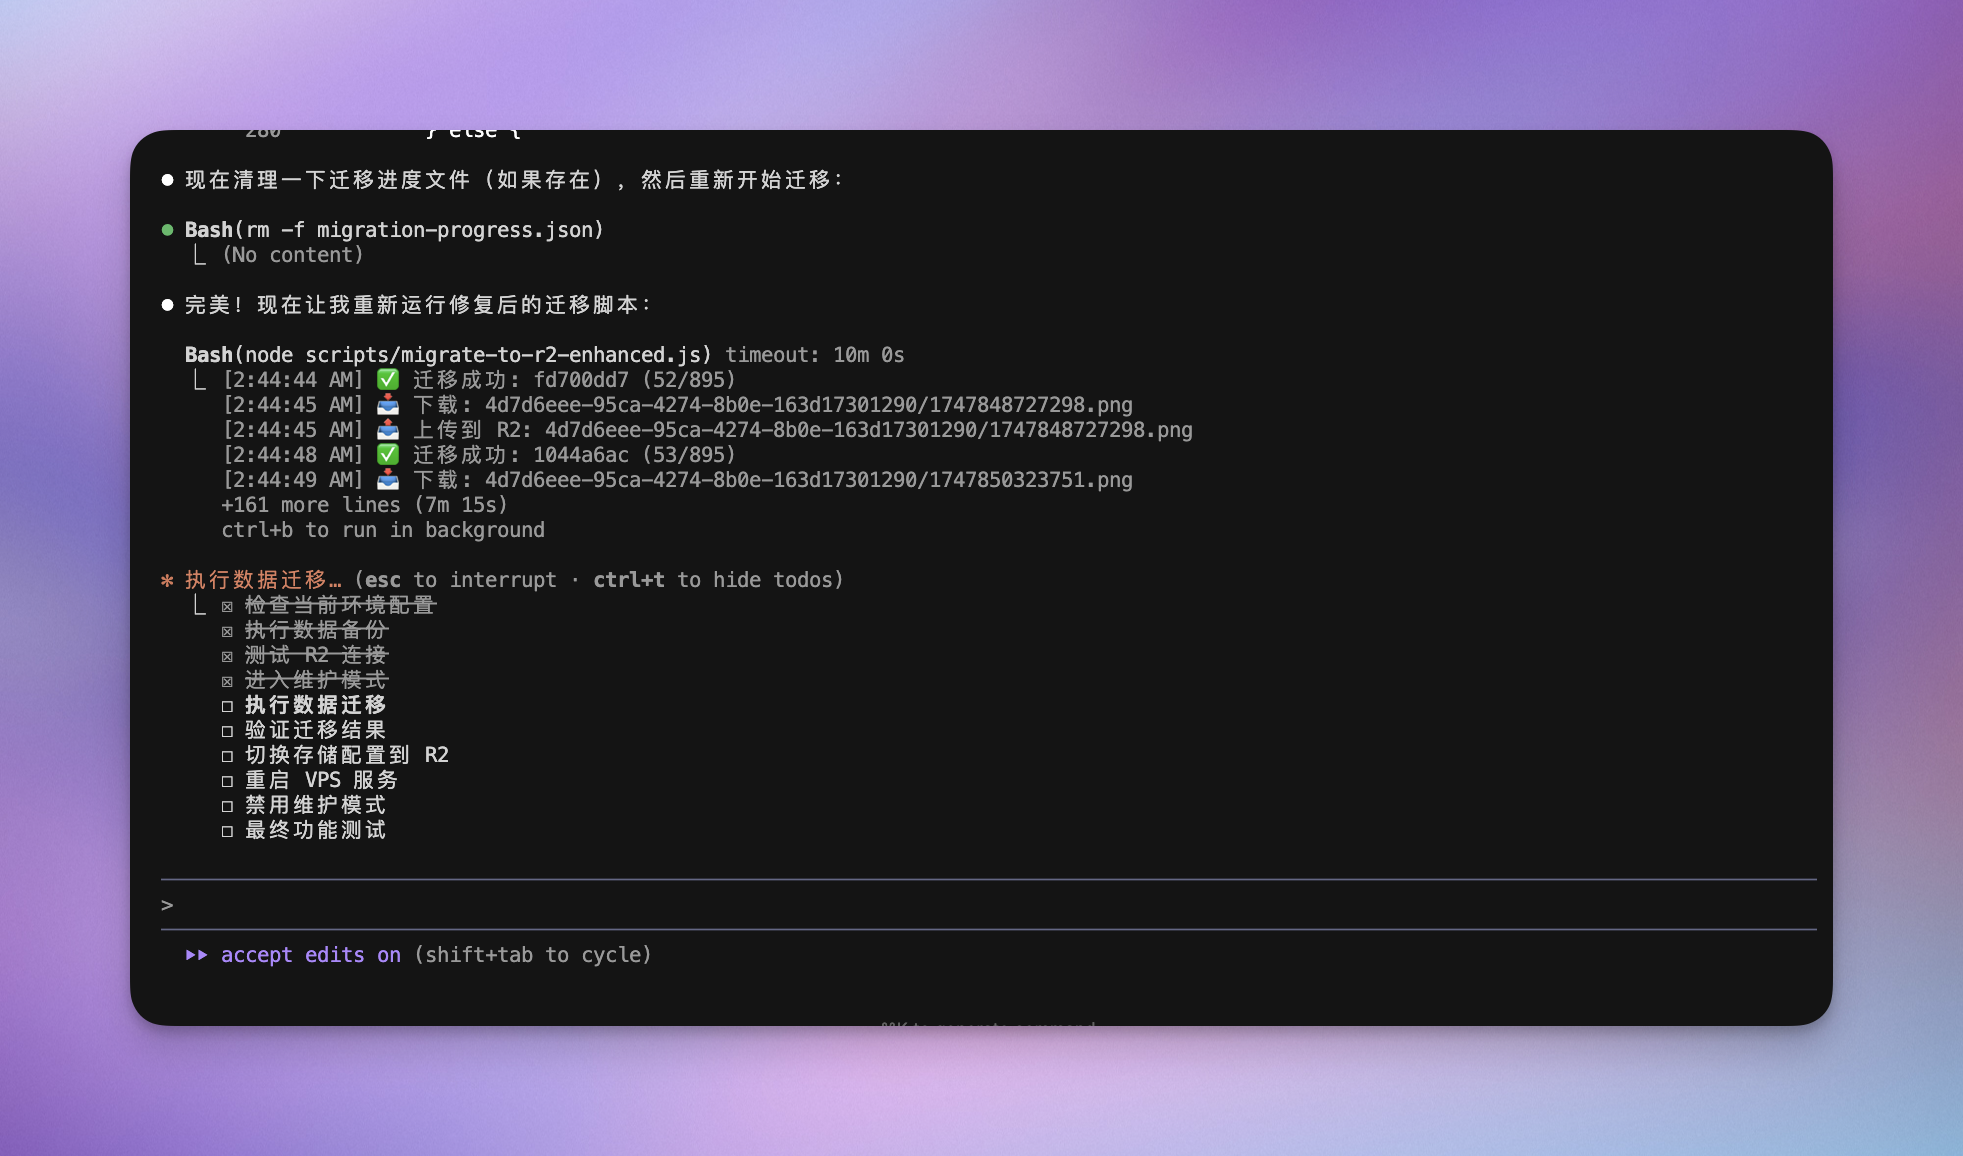
Task: Click ctrl+b to run in background hint
Action: (383, 530)
